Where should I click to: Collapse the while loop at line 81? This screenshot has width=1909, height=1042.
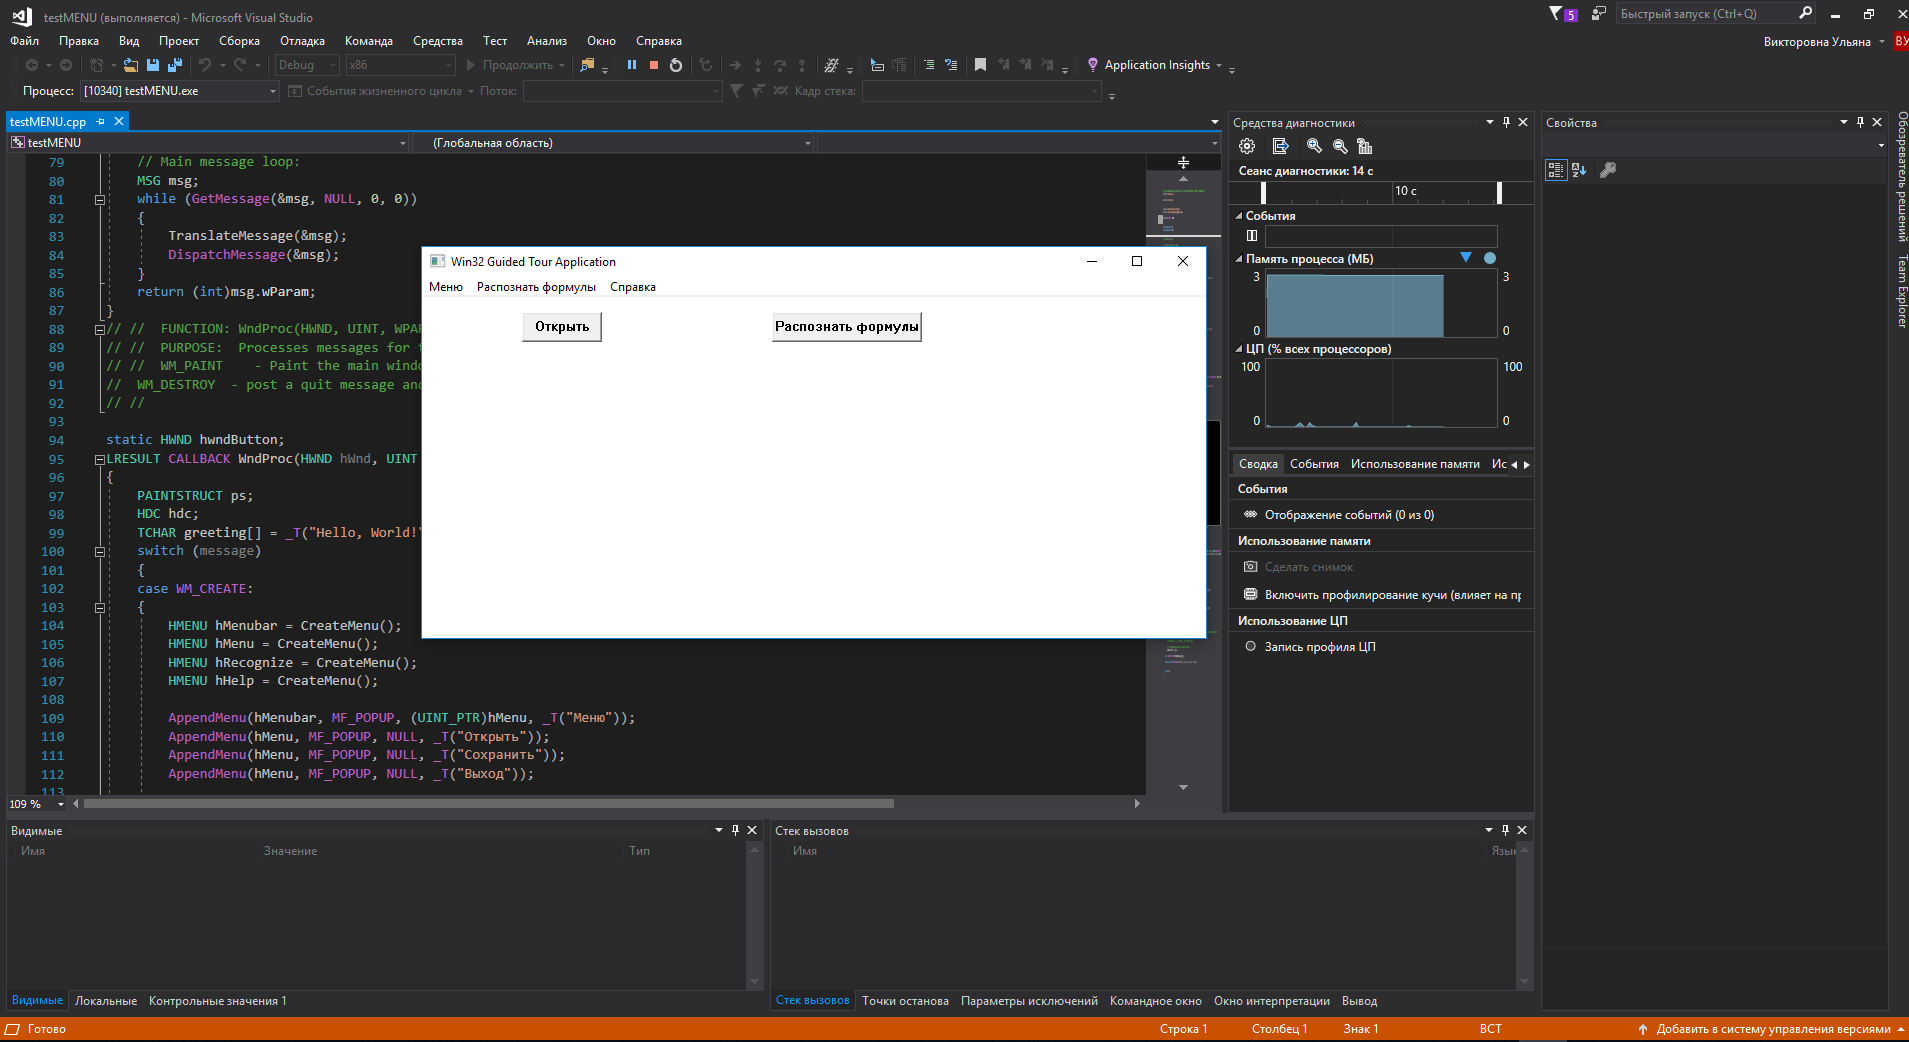pos(100,200)
